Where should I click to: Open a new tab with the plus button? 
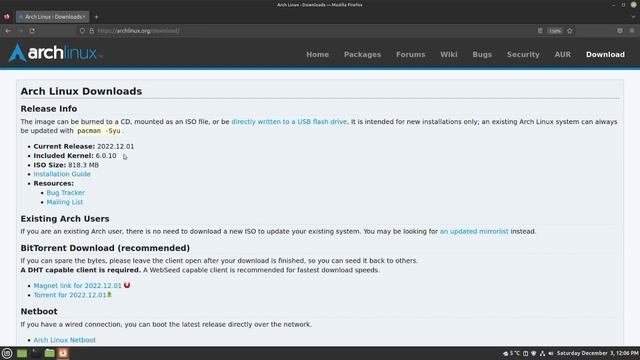pyautogui.click(x=96, y=17)
